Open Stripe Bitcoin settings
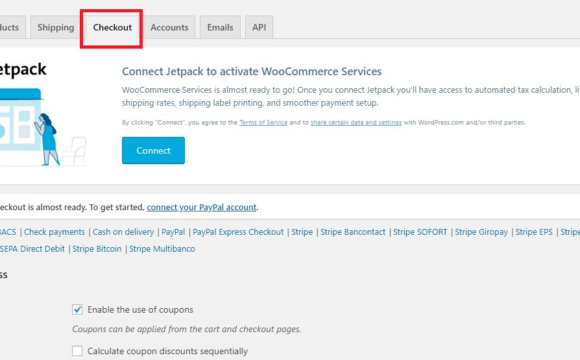 (x=97, y=249)
